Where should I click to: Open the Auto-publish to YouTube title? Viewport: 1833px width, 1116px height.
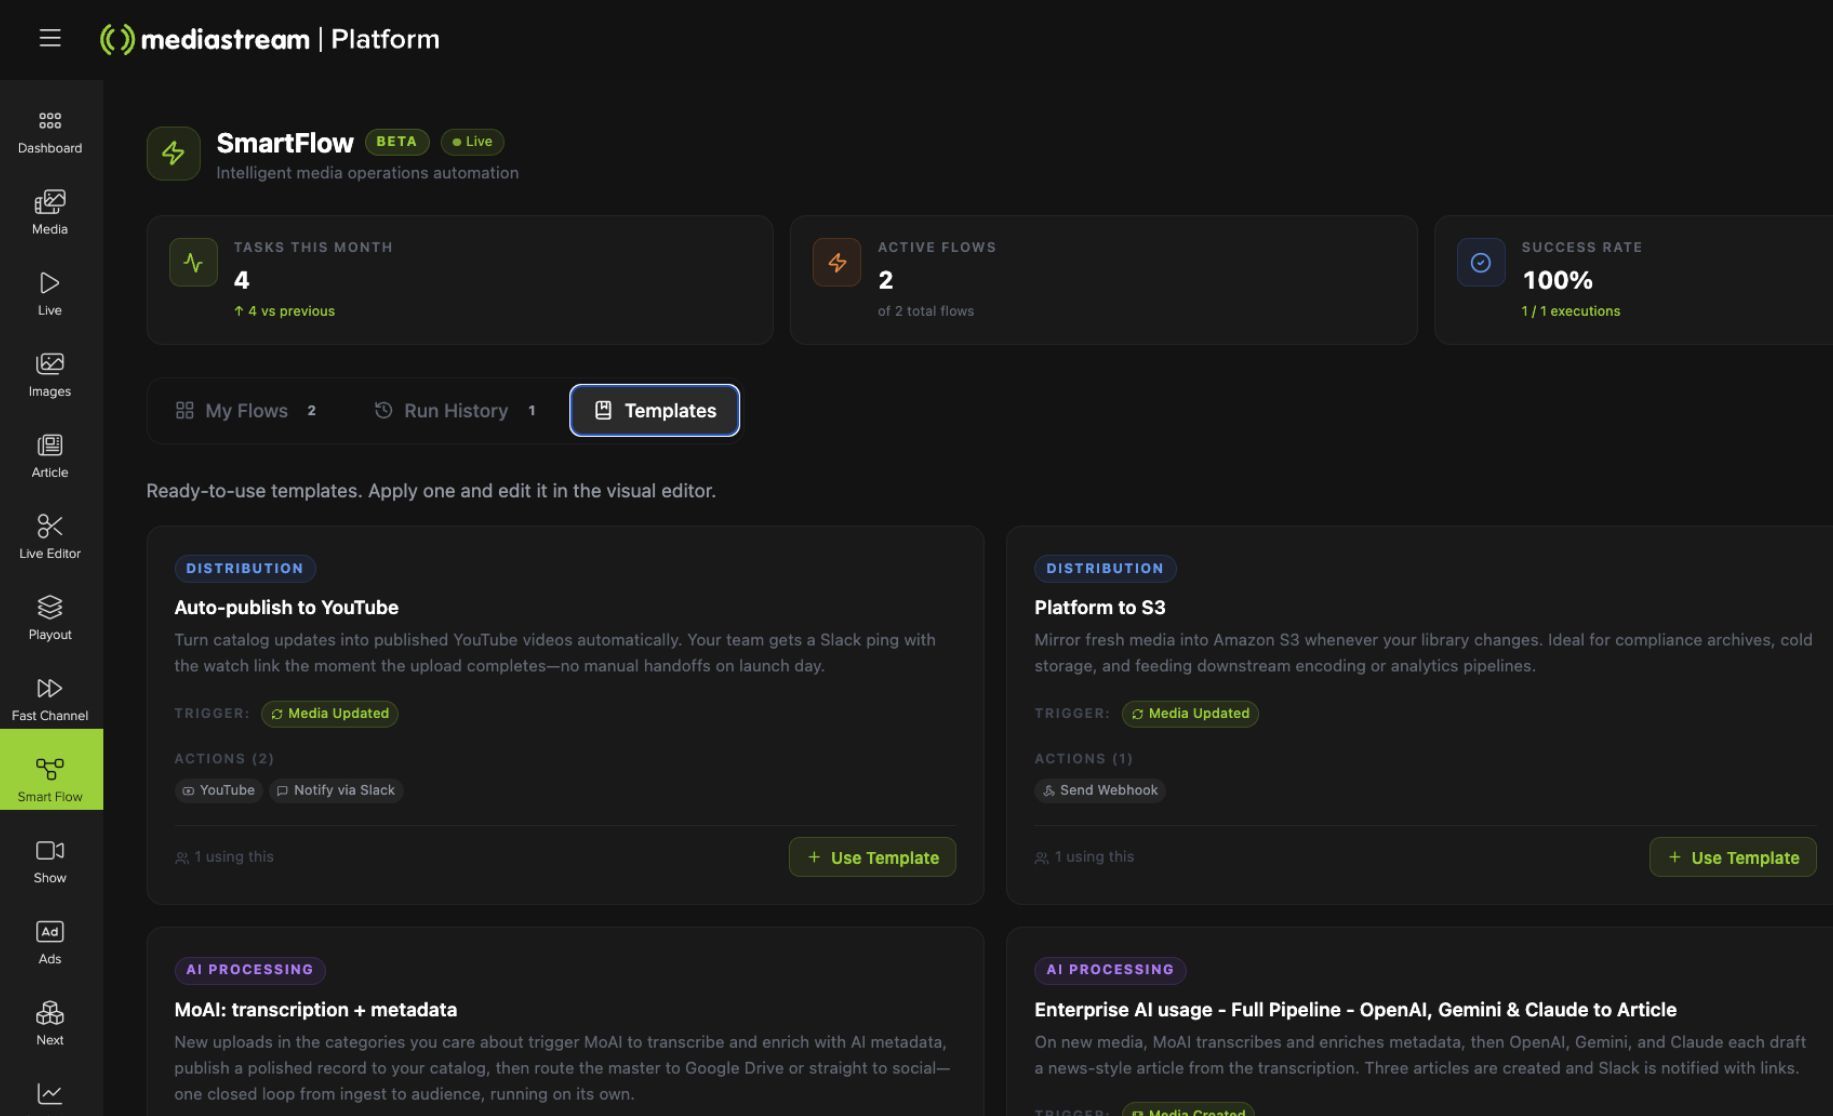(286, 607)
